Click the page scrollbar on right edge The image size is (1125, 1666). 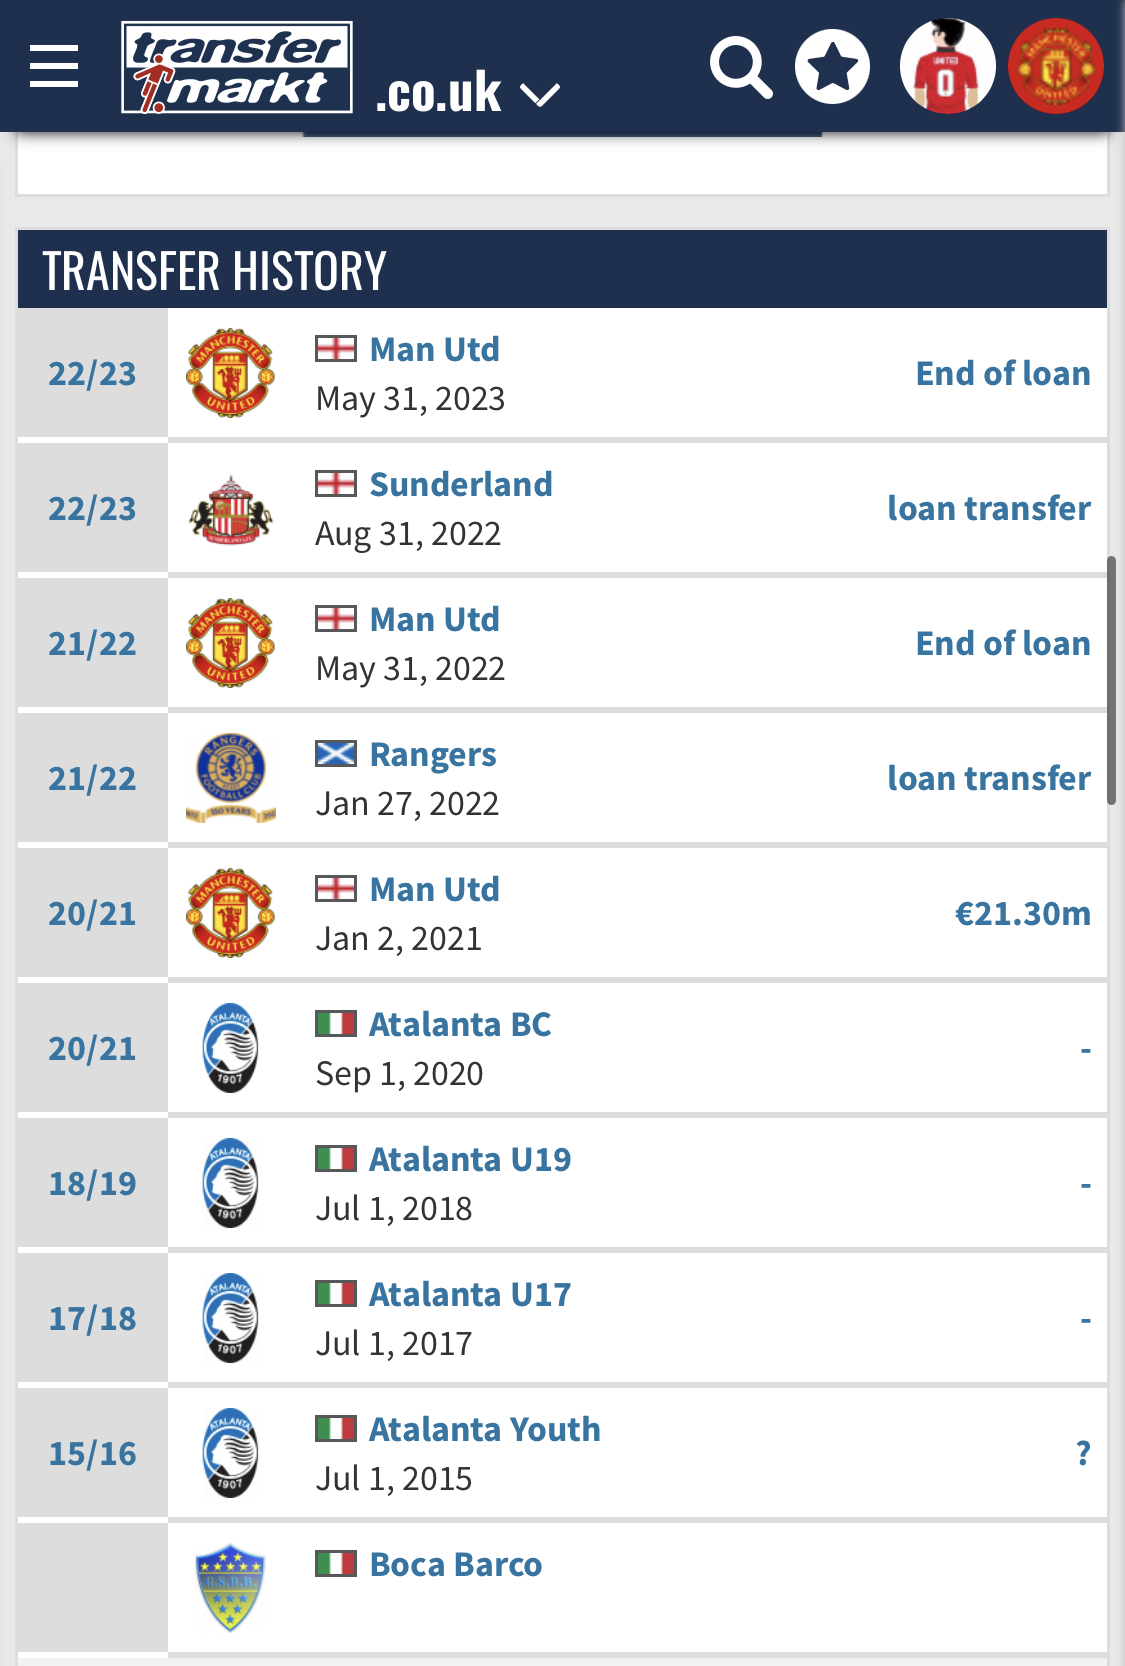1111,681
